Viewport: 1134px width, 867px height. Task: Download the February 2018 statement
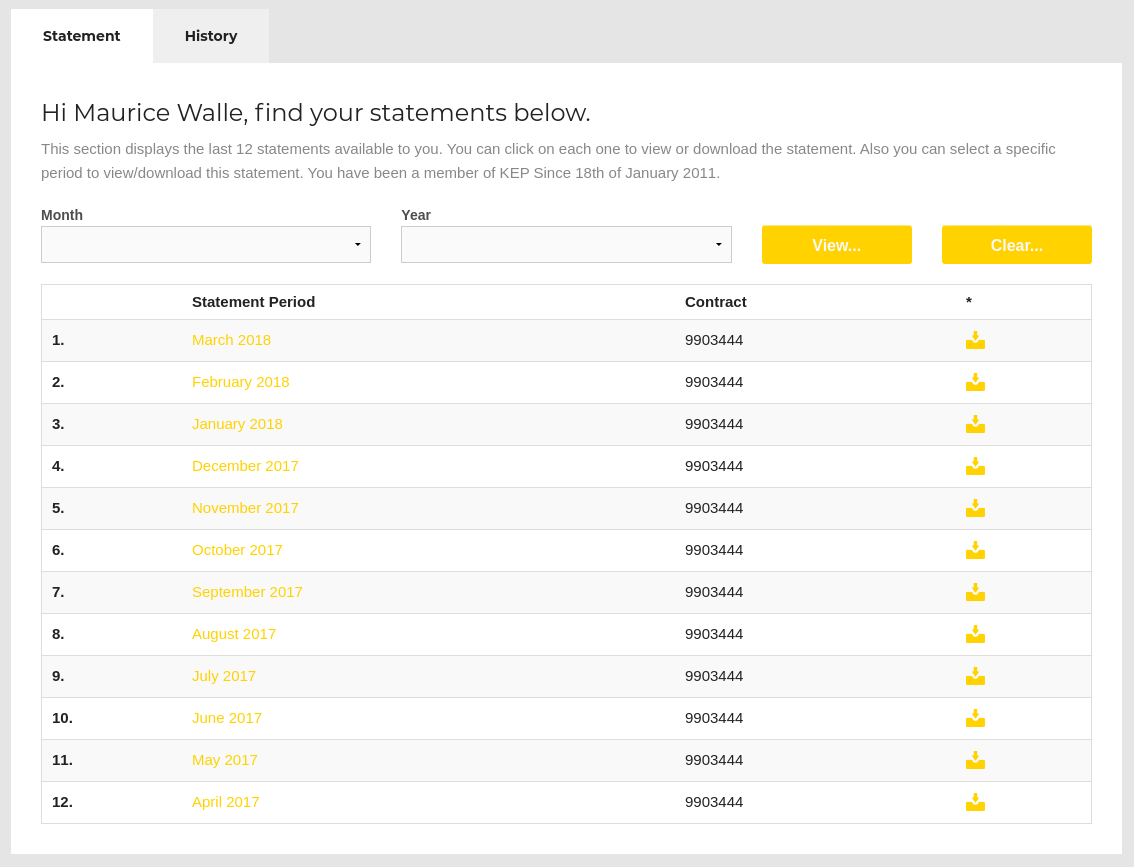[x=975, y=383]
